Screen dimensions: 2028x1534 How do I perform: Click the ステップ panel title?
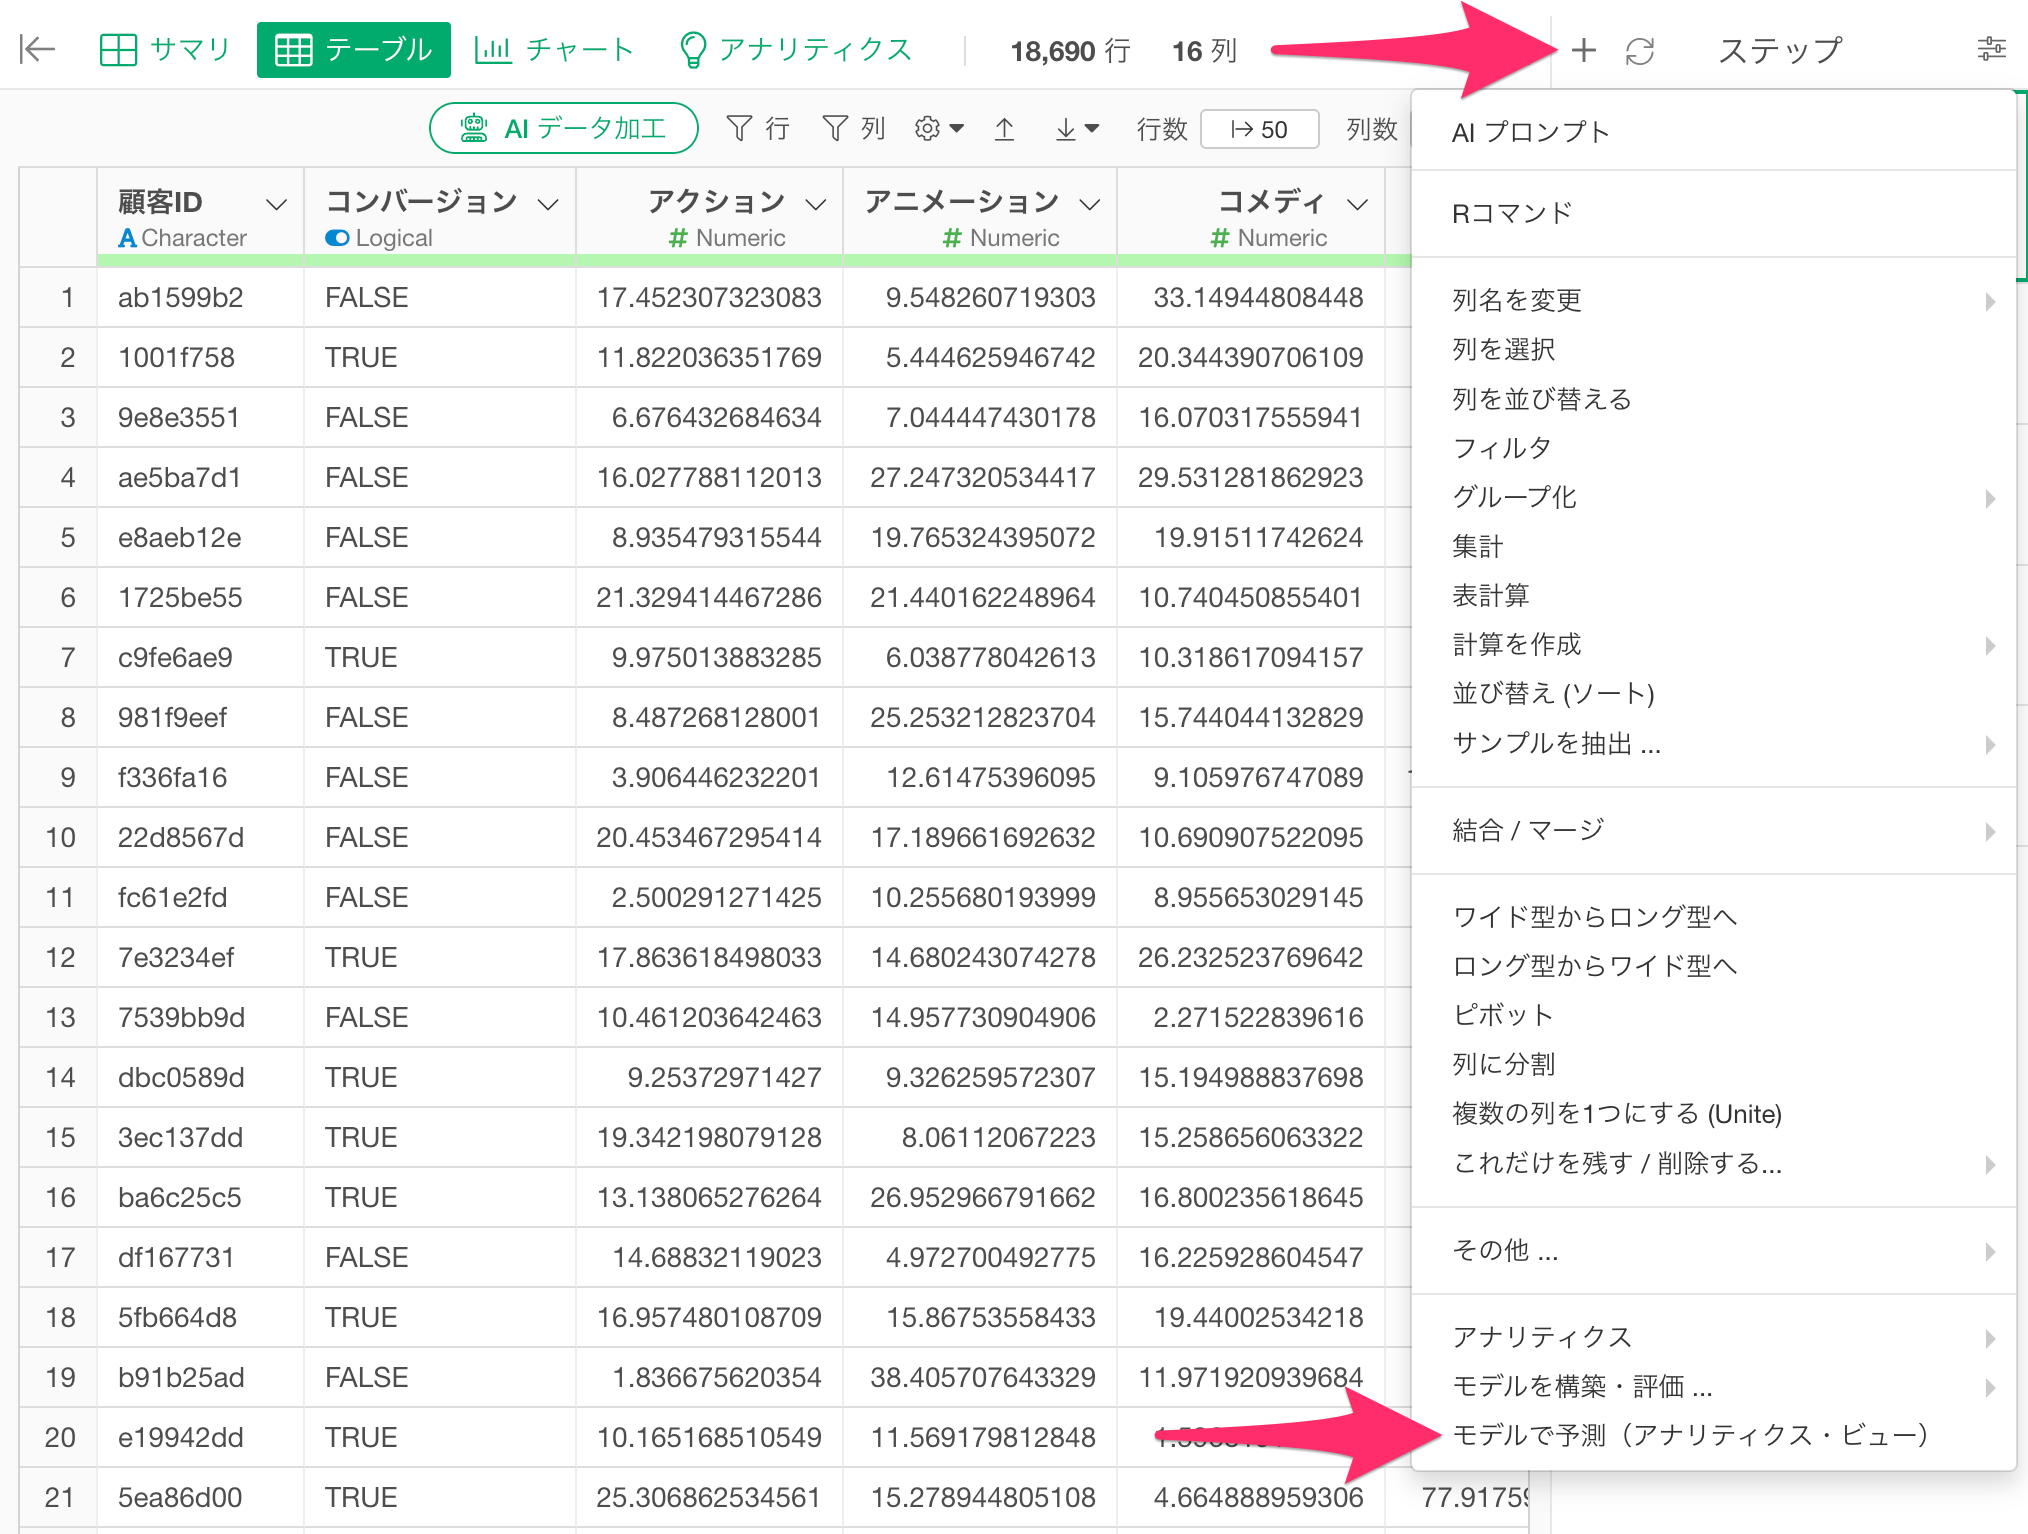pyautogui.click(x=1780, y=50)
